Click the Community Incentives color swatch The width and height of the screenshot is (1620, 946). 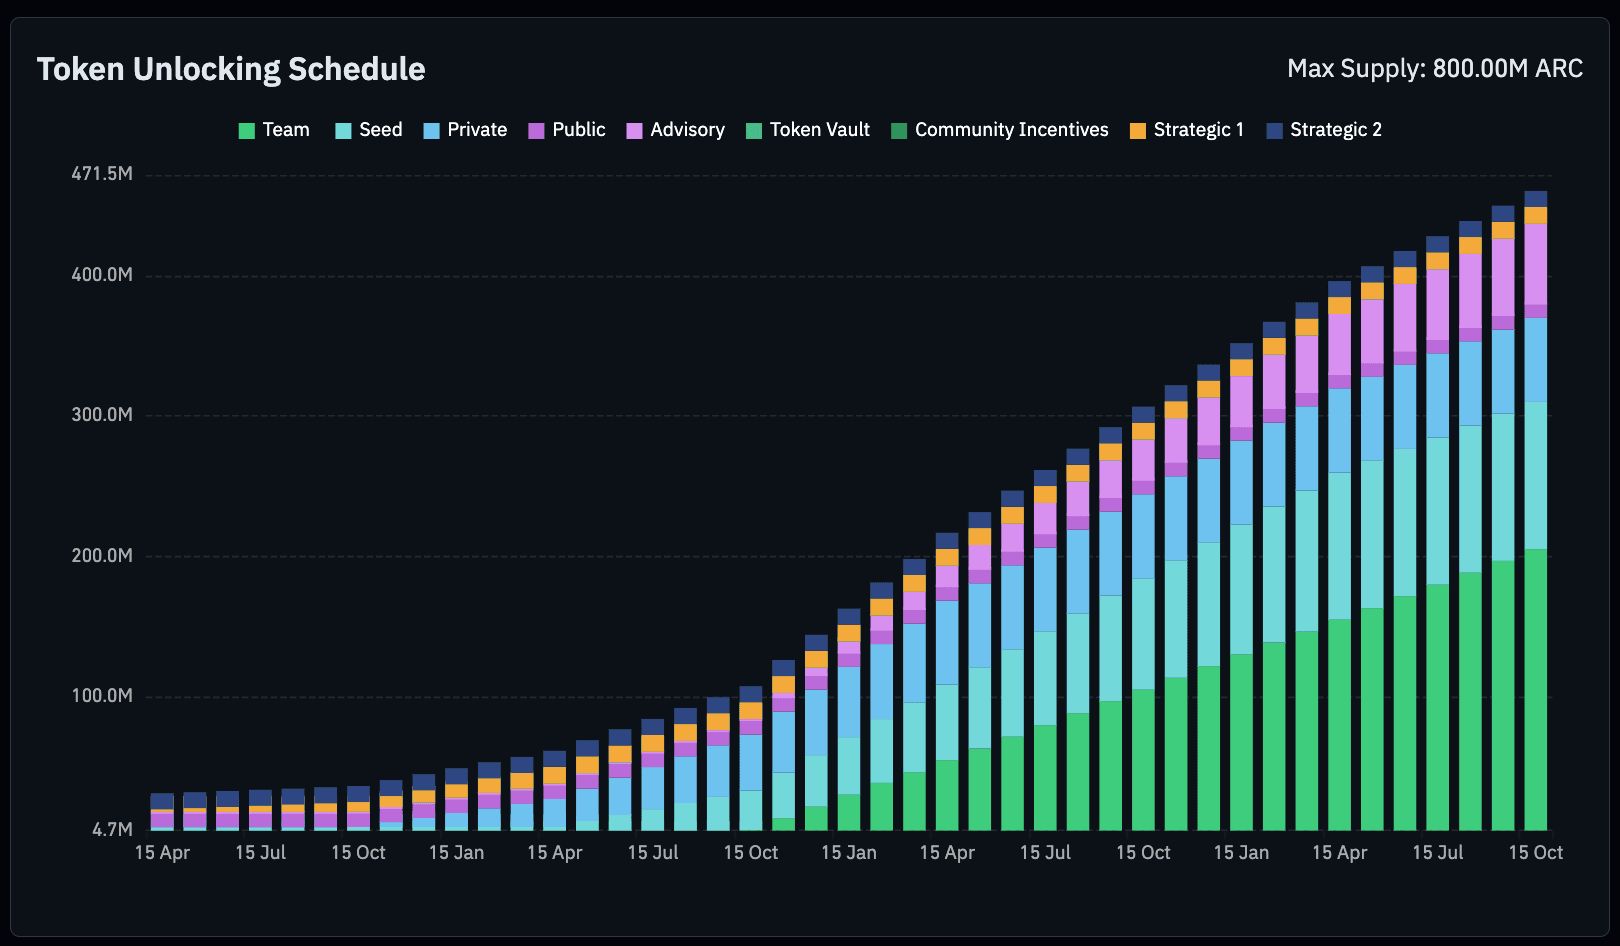coord(899,131)
